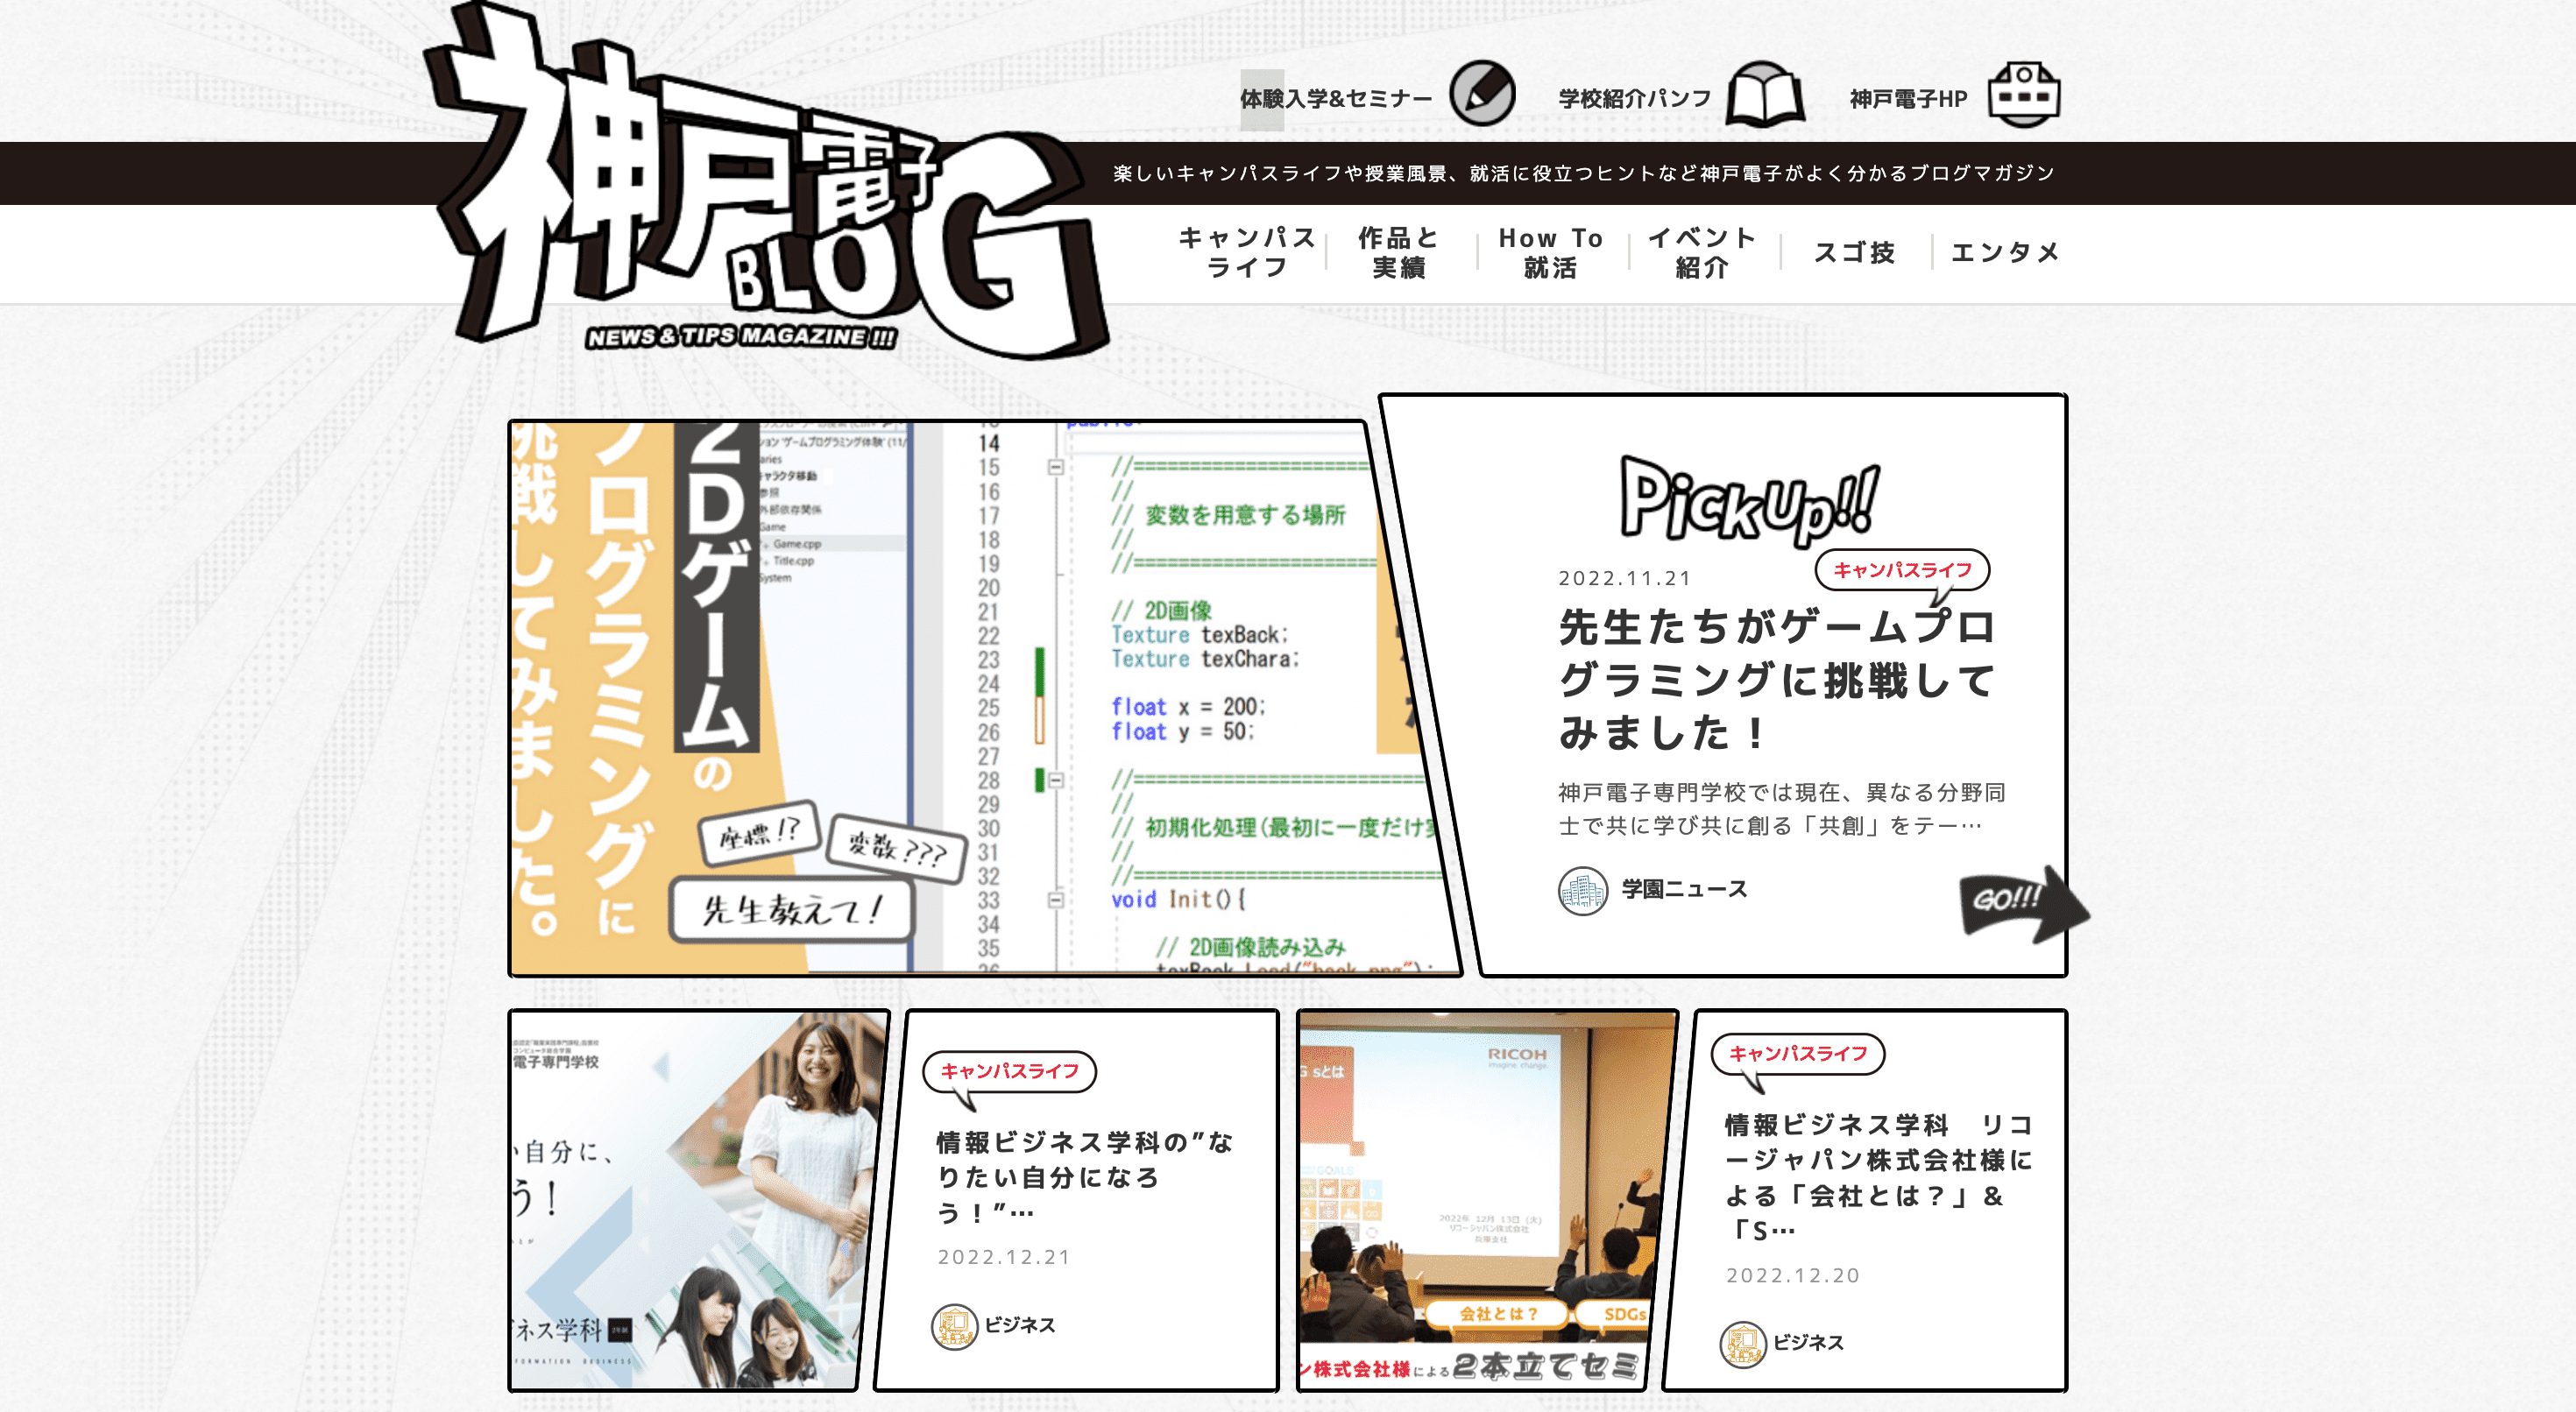Click the 学園ニュース author avatar icon
The image size is (2576, 1412).
pos(1583,890)
